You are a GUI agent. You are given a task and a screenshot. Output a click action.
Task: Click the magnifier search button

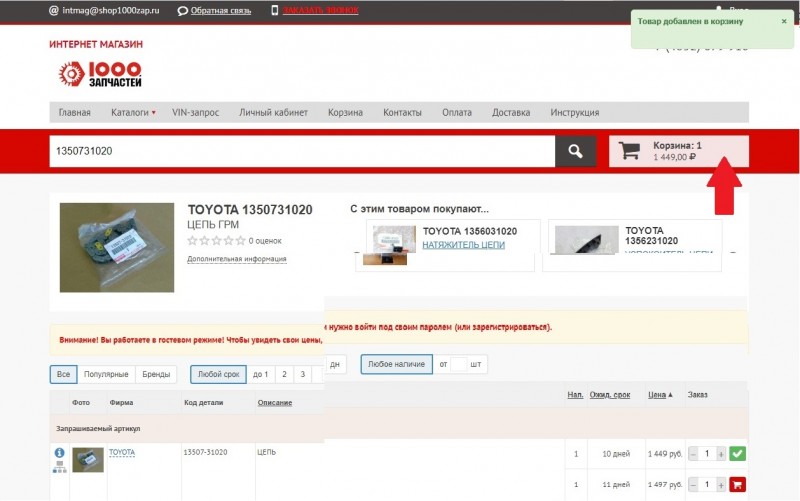(x=575, y=151)
